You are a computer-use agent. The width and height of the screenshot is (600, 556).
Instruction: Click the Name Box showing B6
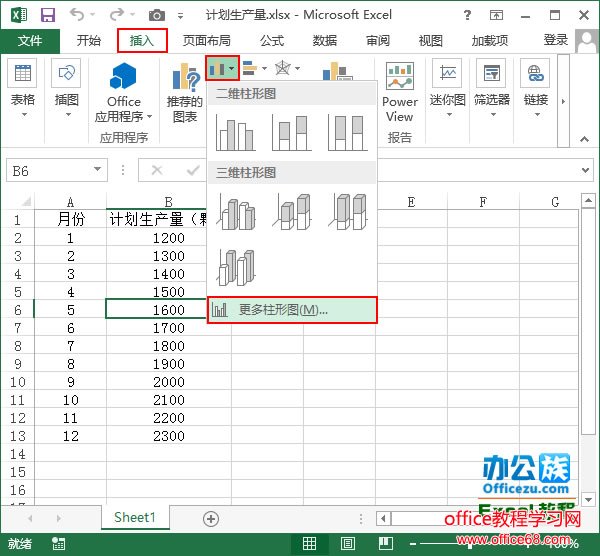[x=57, y=170]
